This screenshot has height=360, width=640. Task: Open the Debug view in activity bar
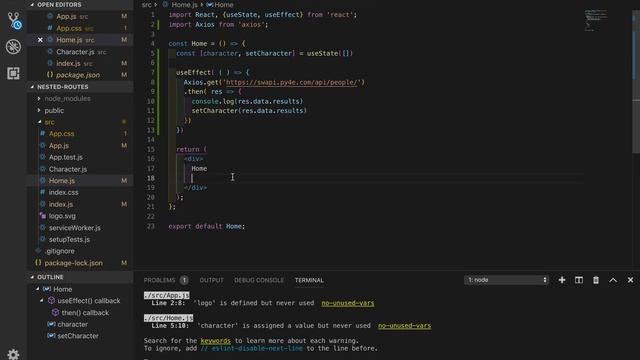[x=13, y=47]
